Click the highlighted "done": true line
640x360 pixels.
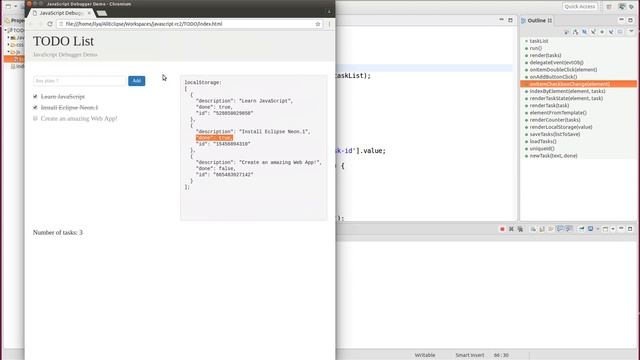[x=214, y=138]
